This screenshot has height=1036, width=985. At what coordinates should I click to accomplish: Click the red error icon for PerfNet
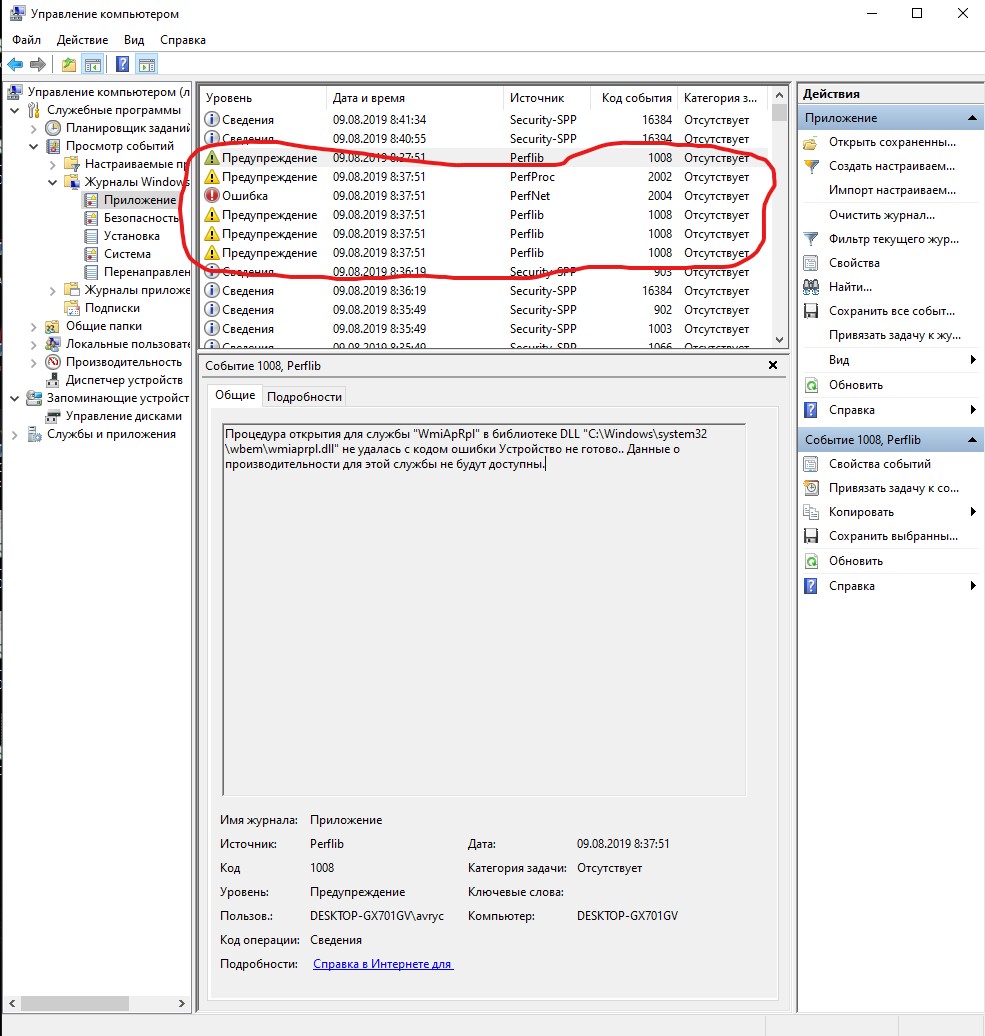click(211, 196)
